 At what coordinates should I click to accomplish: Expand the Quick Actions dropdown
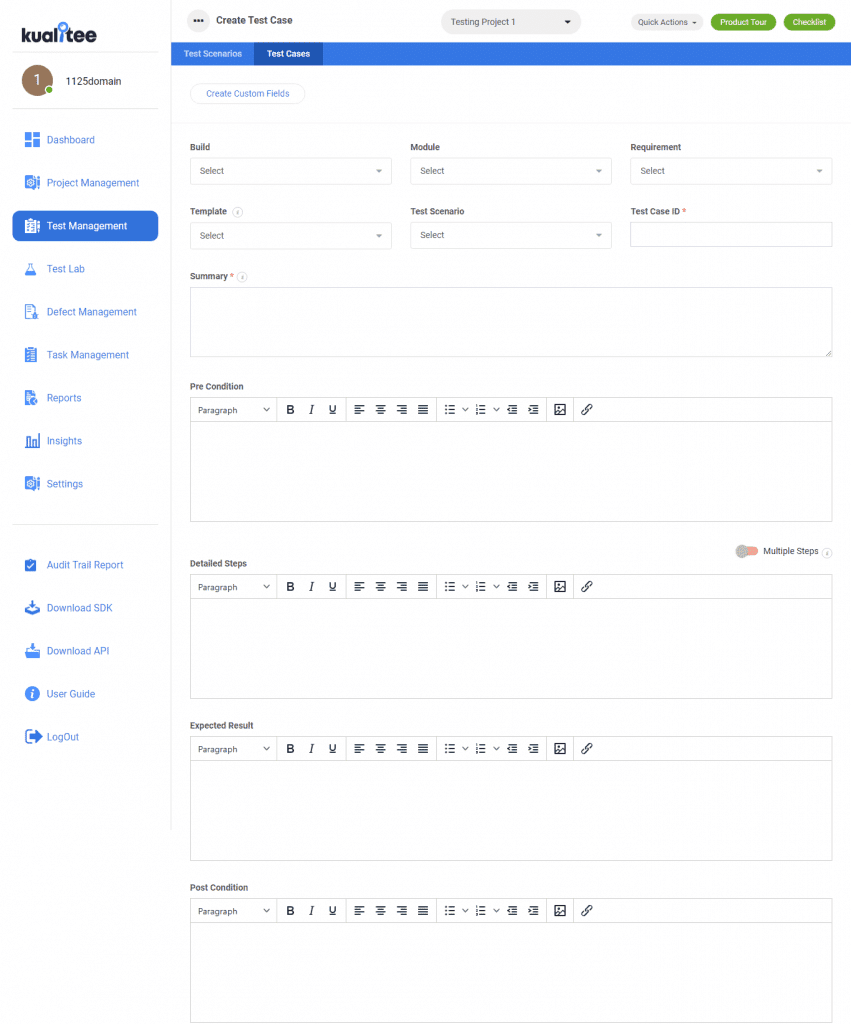(x=667, y=22)
